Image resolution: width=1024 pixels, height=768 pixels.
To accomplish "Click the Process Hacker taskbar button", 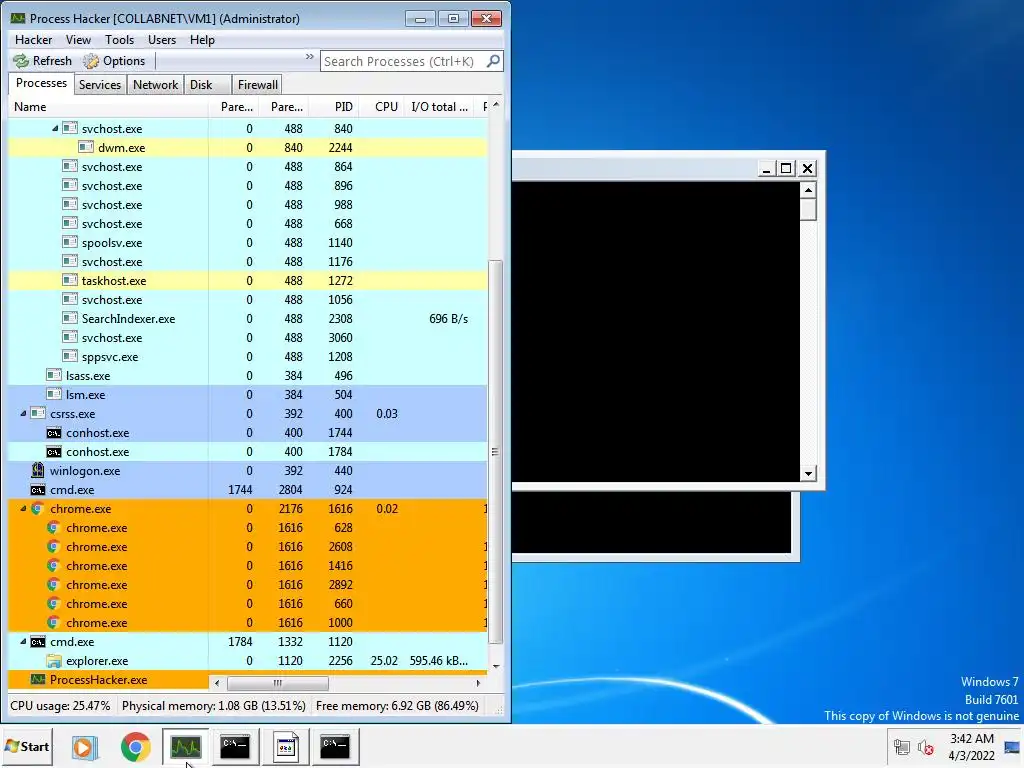I will coord(185,746).
